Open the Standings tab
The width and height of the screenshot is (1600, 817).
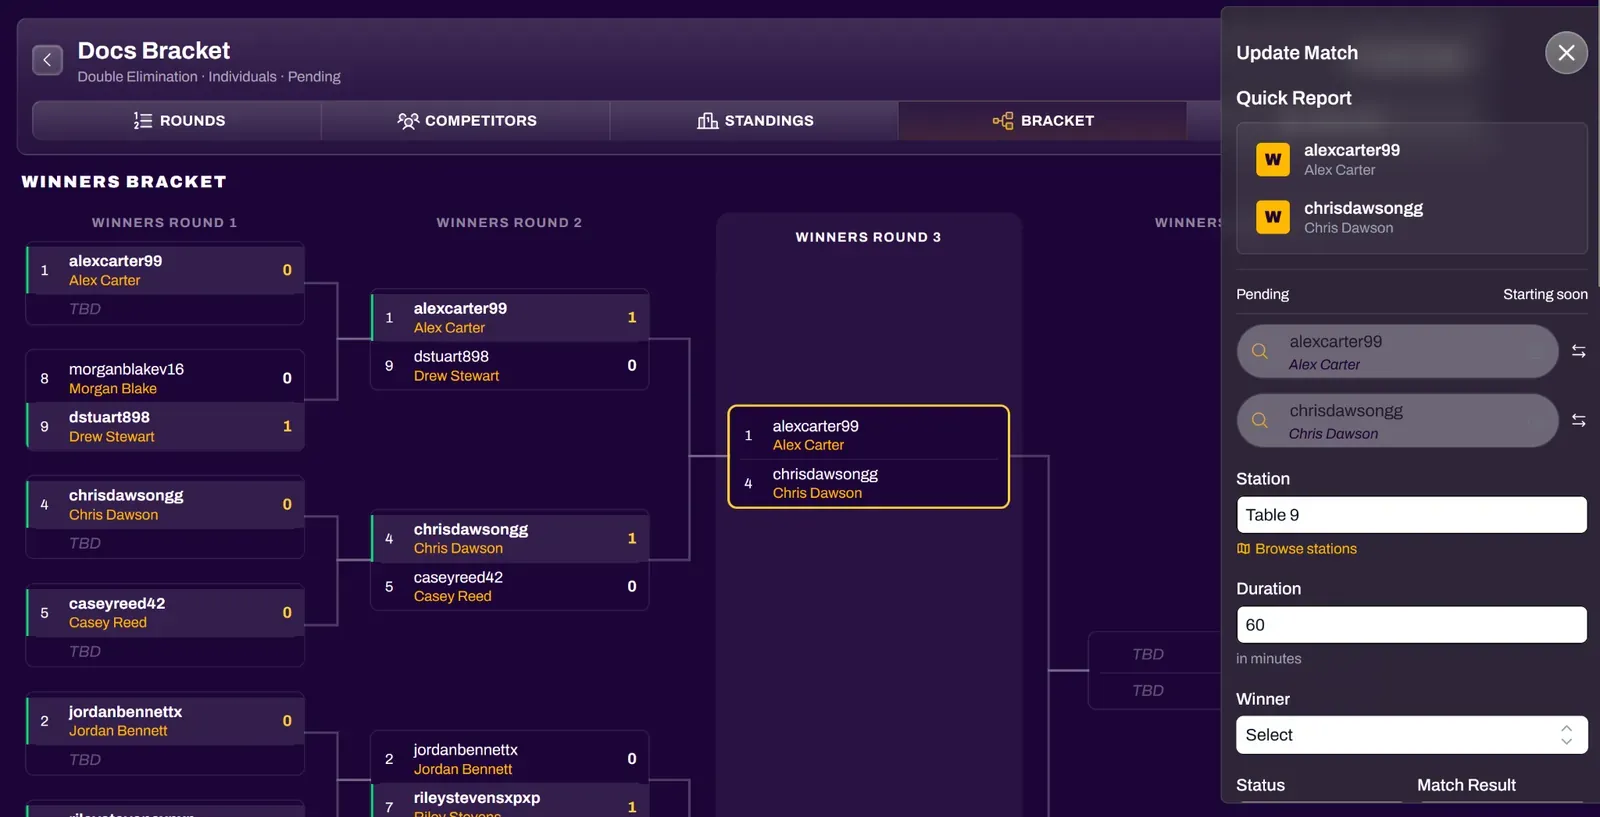coord(755,121)
